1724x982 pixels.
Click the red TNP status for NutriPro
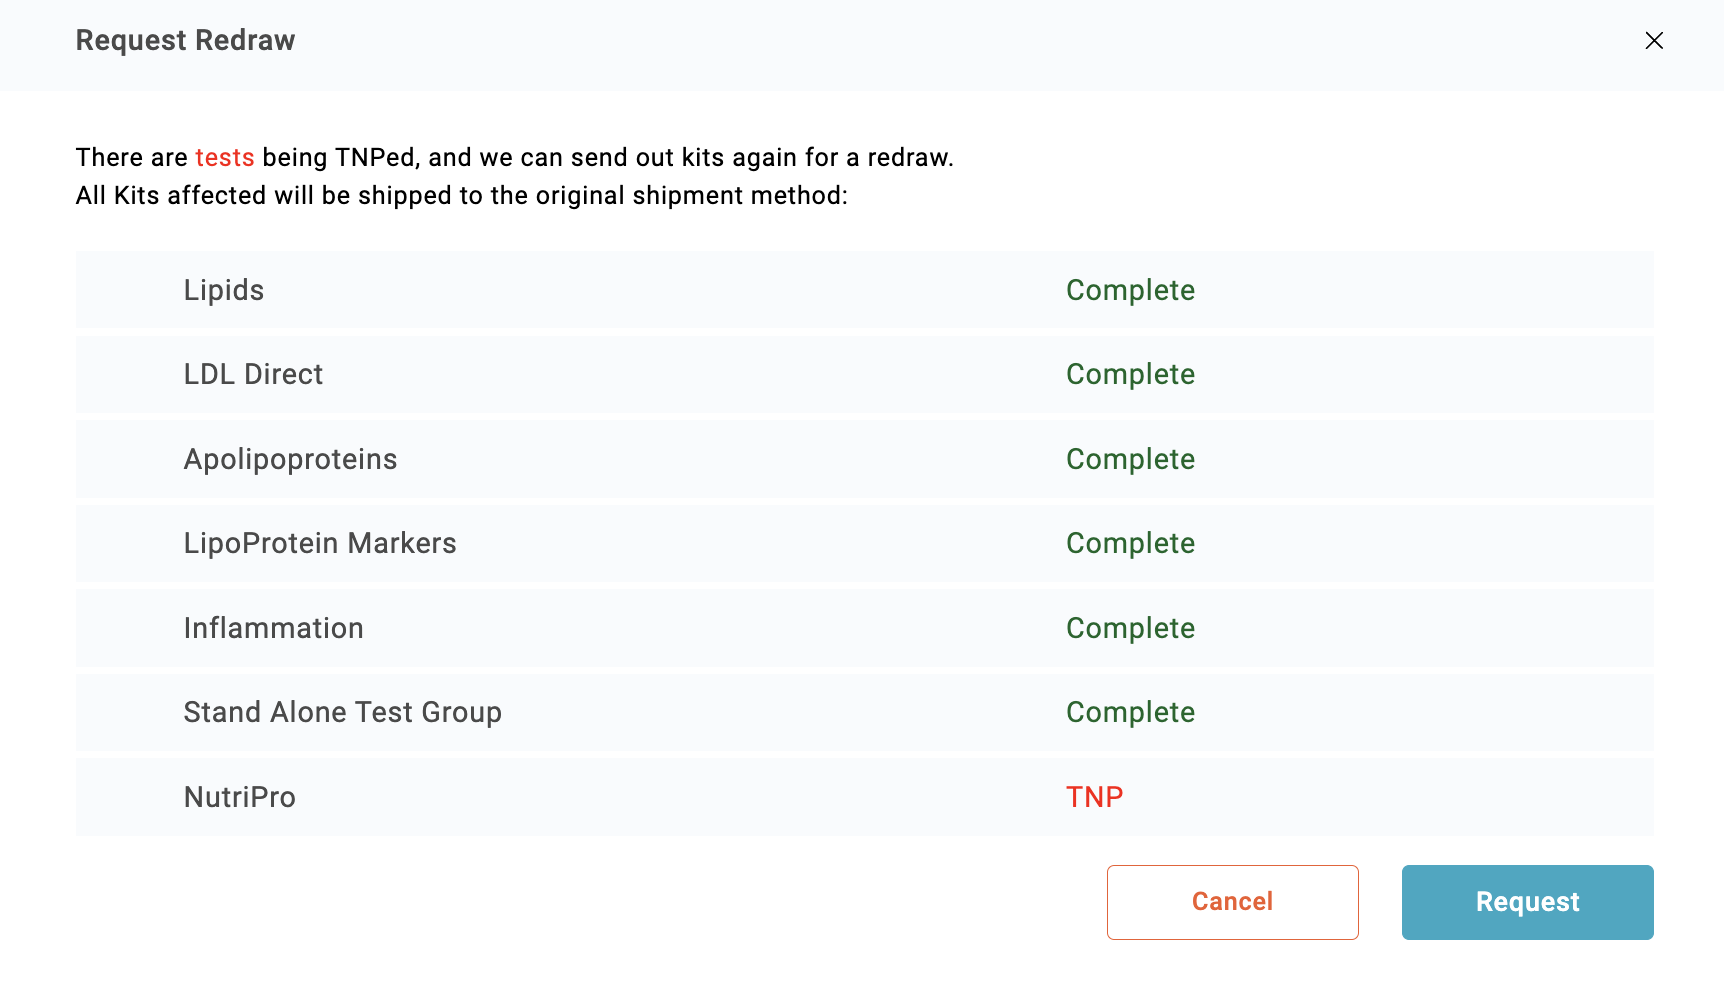(1094, 797)
